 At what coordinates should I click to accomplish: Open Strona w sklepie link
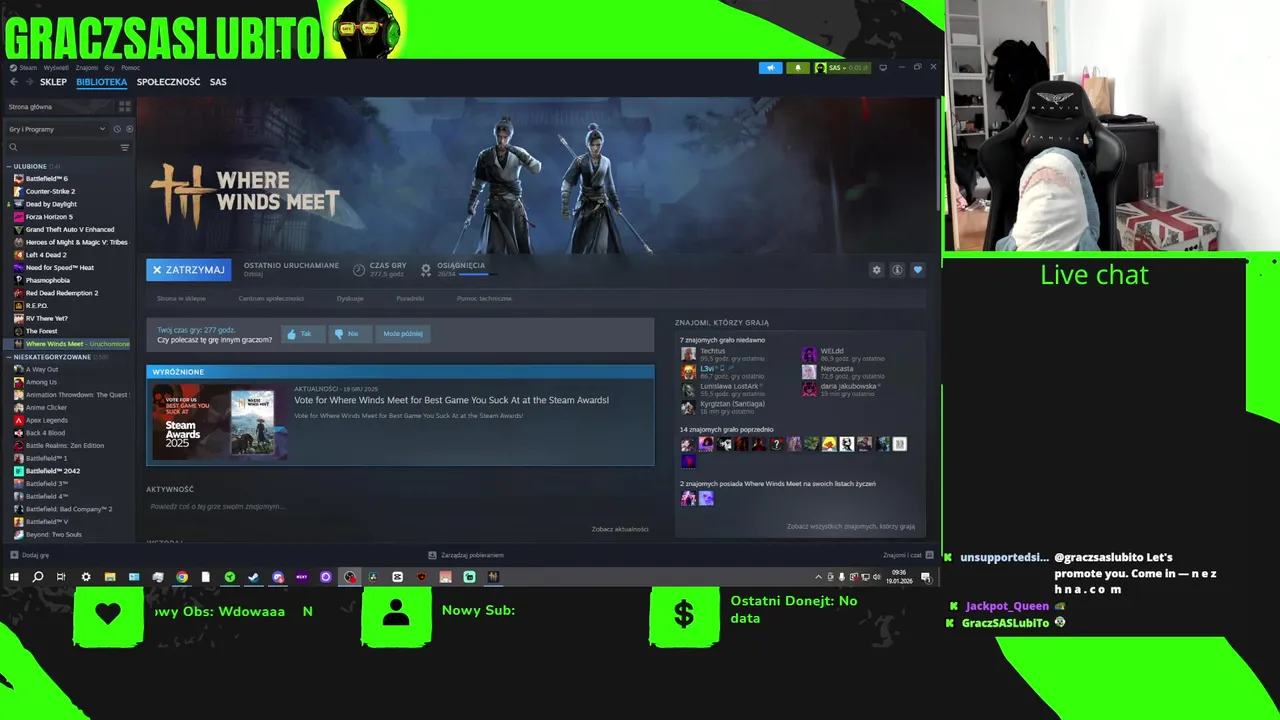[x=181, y=298]
